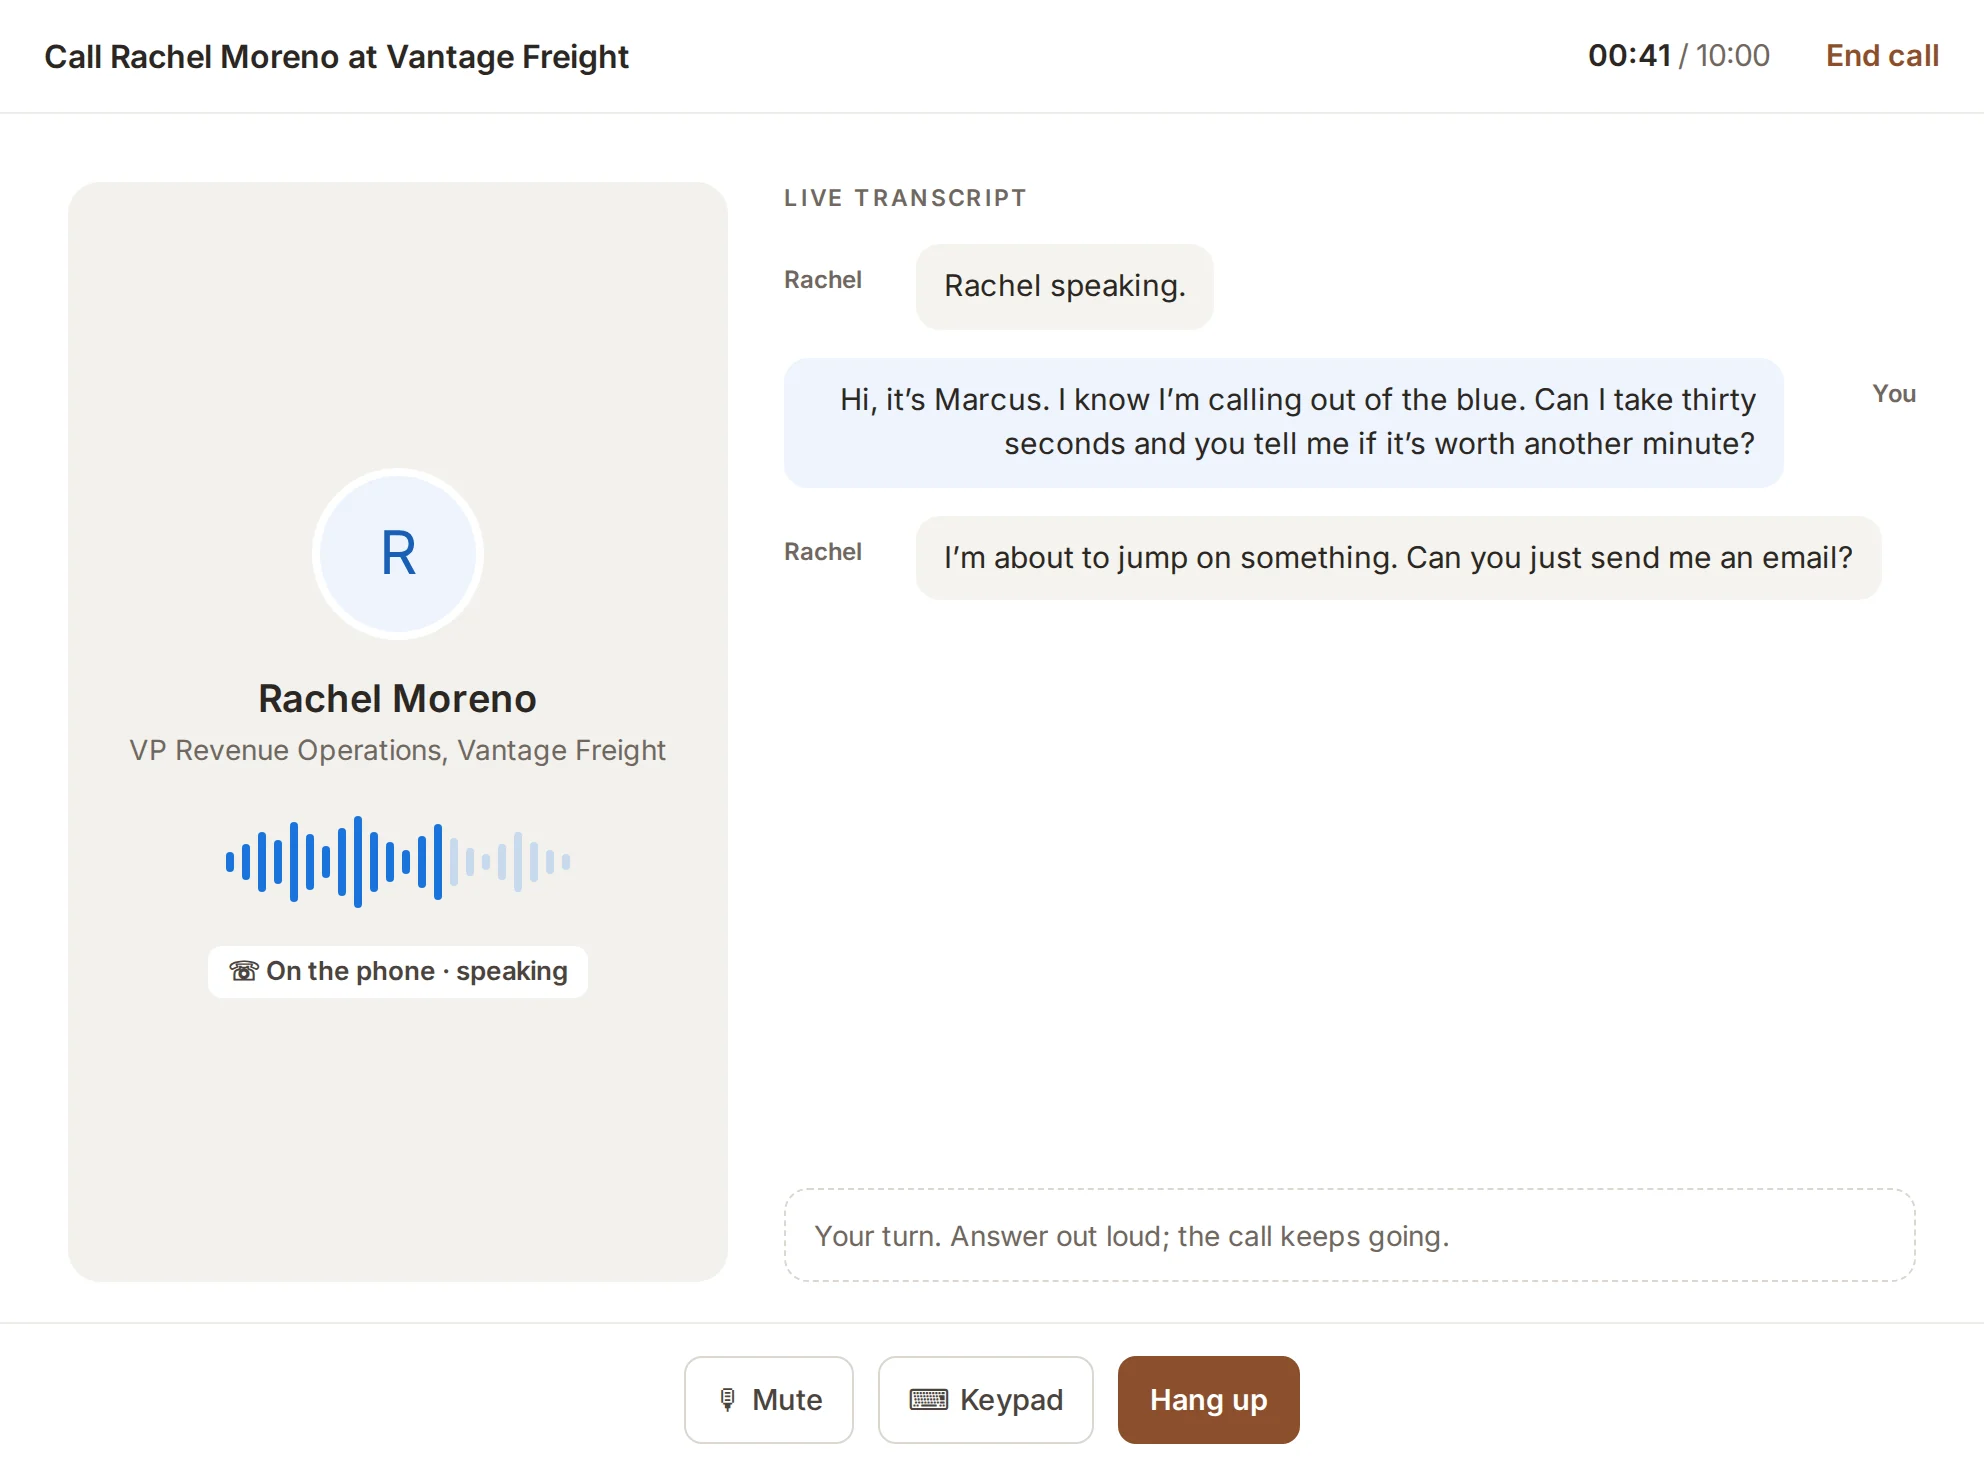Click the "LIVE TRANSCRIPT" heading
1984x1476 pixels.
pyautogui.click(x=905, y=198)
